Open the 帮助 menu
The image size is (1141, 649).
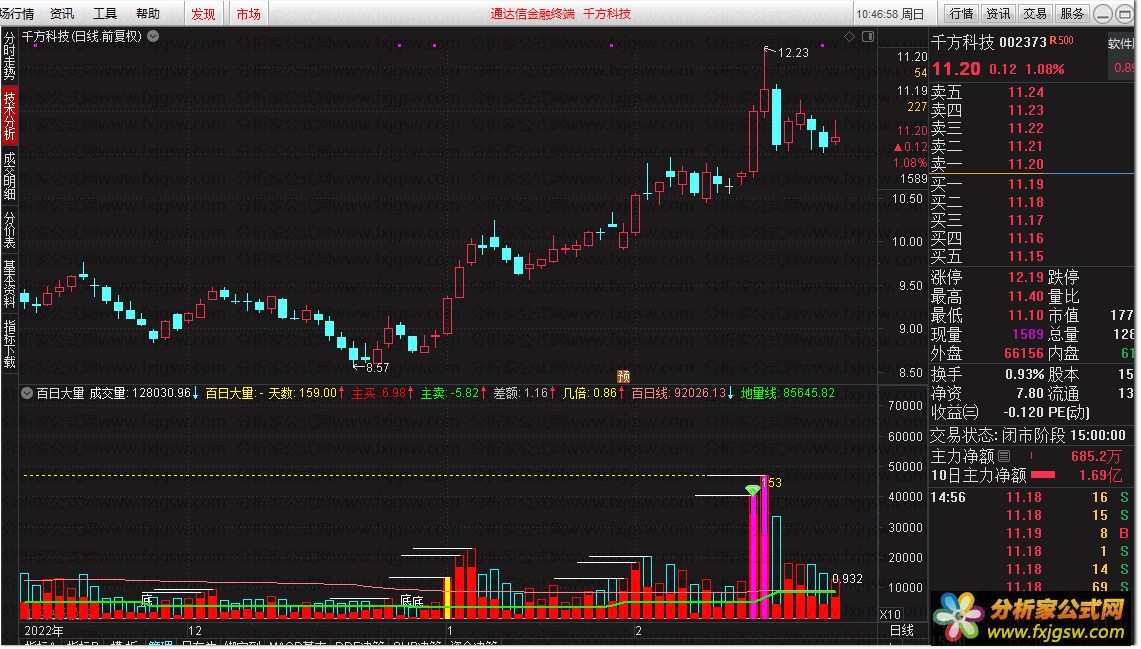click(x=148, y=14)
